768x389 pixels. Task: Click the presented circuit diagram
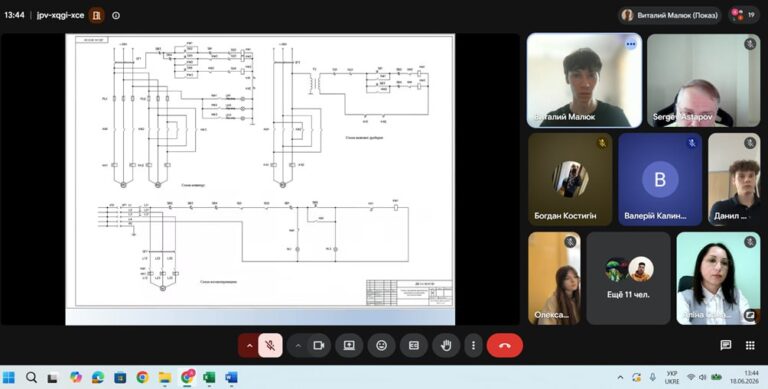click(x=260, y=179)
